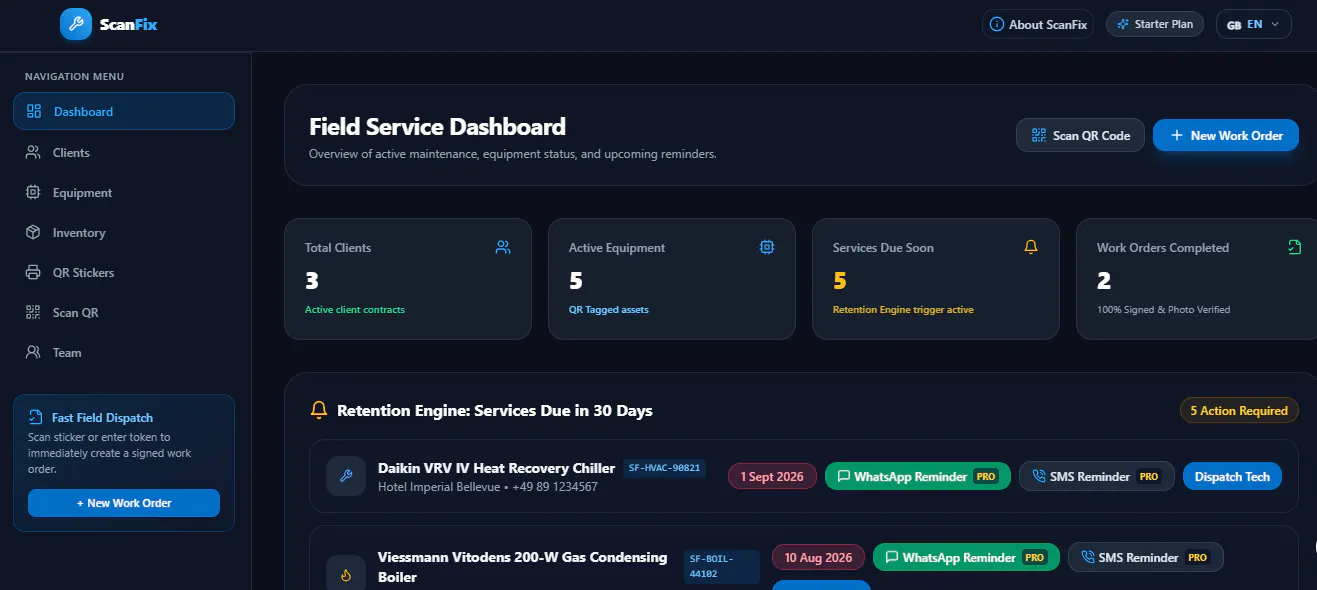Click the 1 Sept 2026 date badge
1317x590 pixels.
[x=772, y=476]
